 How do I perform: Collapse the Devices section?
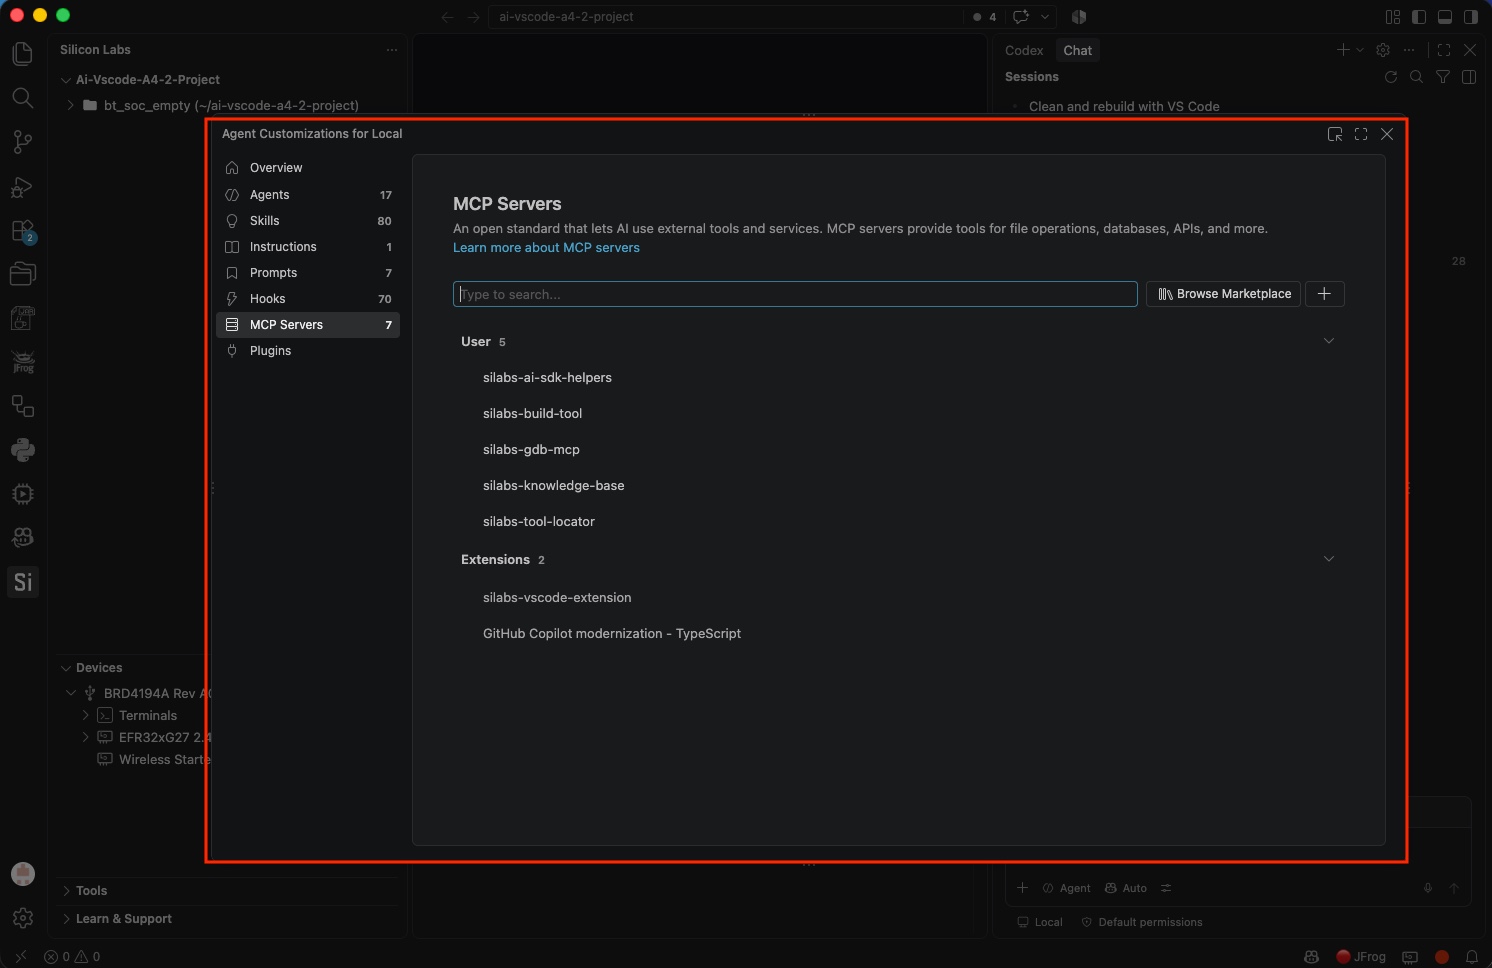[x=66, y=668]
